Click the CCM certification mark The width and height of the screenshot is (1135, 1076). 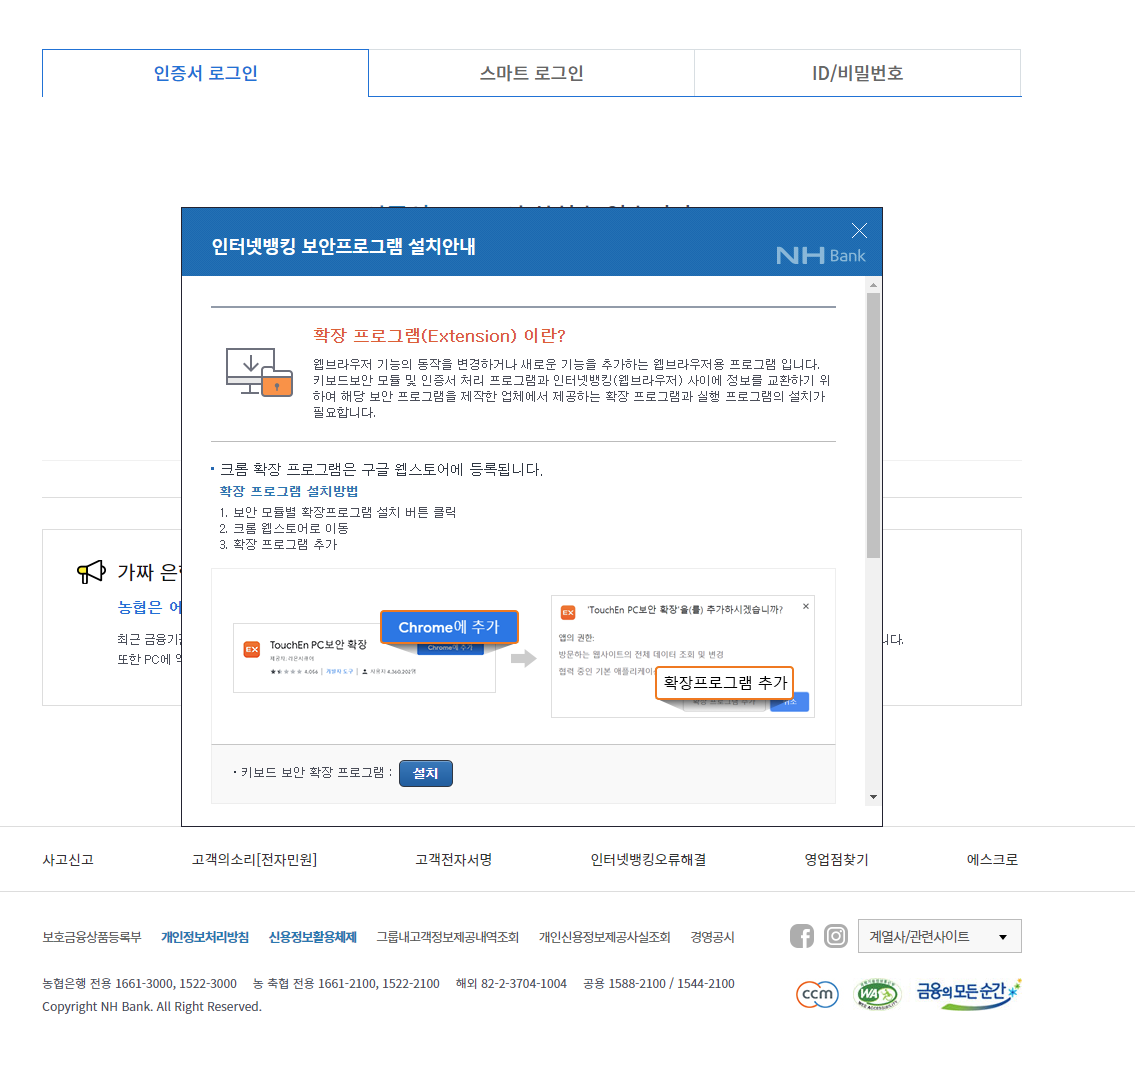coord(817,995)
